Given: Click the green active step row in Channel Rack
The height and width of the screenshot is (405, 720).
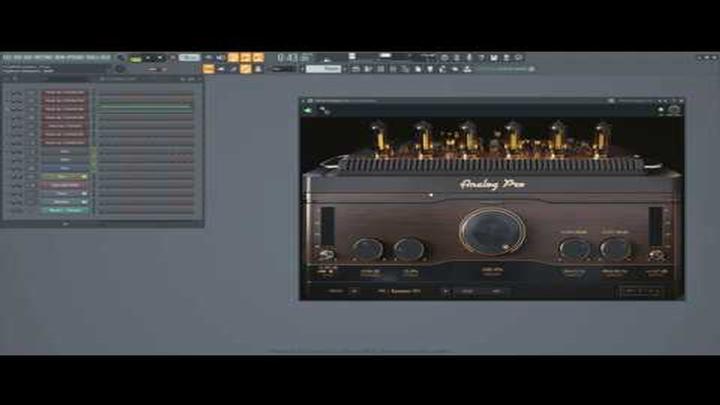Looking at the screenshot, I should coord(145,108).
